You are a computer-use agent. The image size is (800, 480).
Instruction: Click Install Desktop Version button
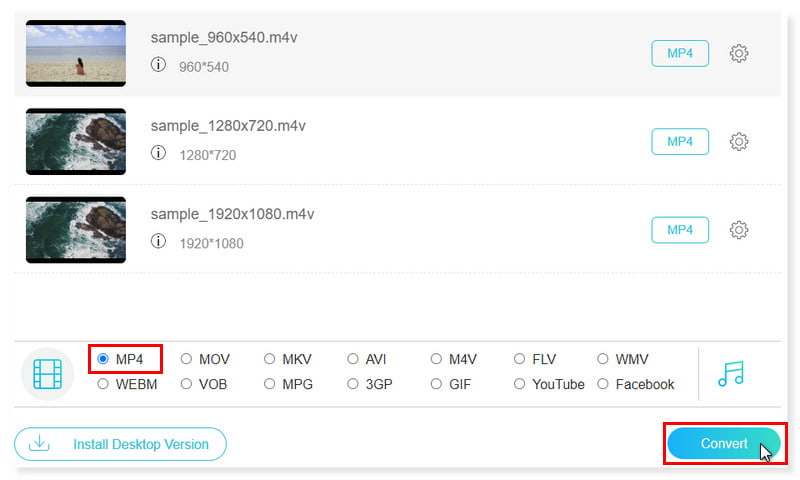coord(120,444)
